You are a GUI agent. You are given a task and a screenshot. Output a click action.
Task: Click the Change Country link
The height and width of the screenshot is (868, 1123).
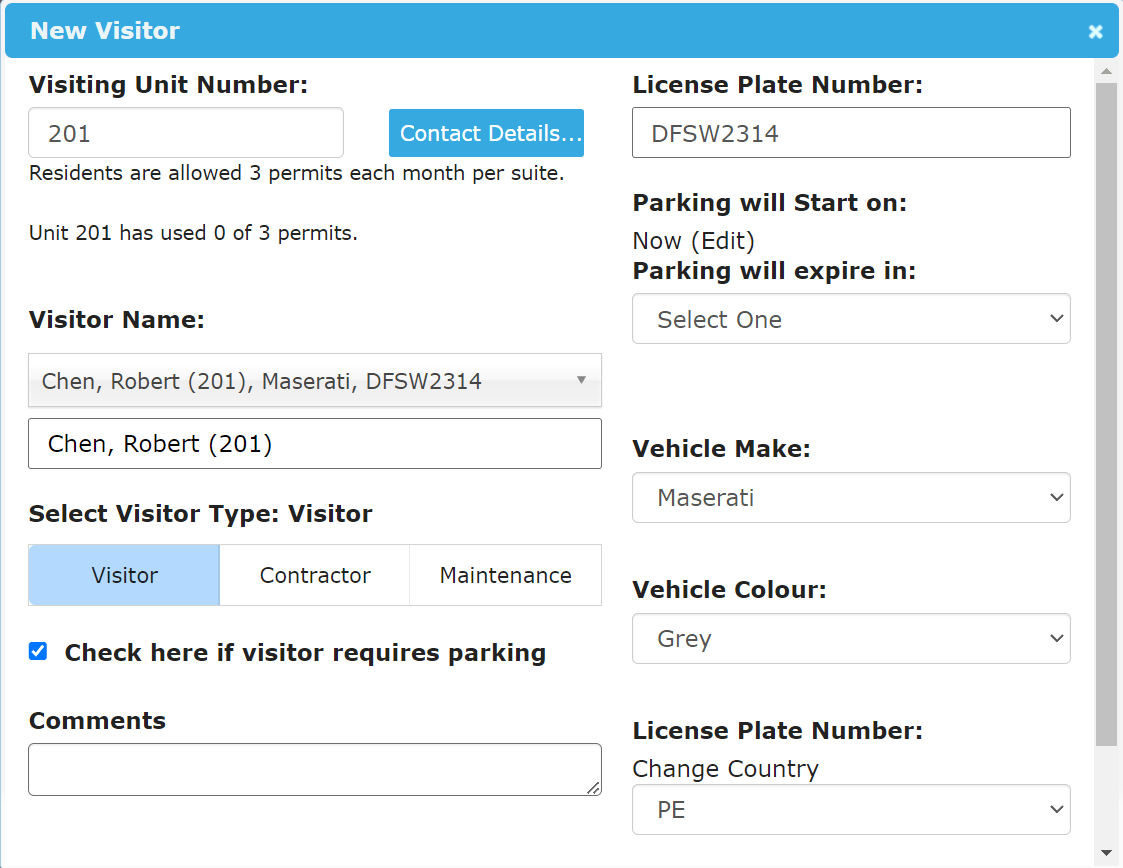725,769
